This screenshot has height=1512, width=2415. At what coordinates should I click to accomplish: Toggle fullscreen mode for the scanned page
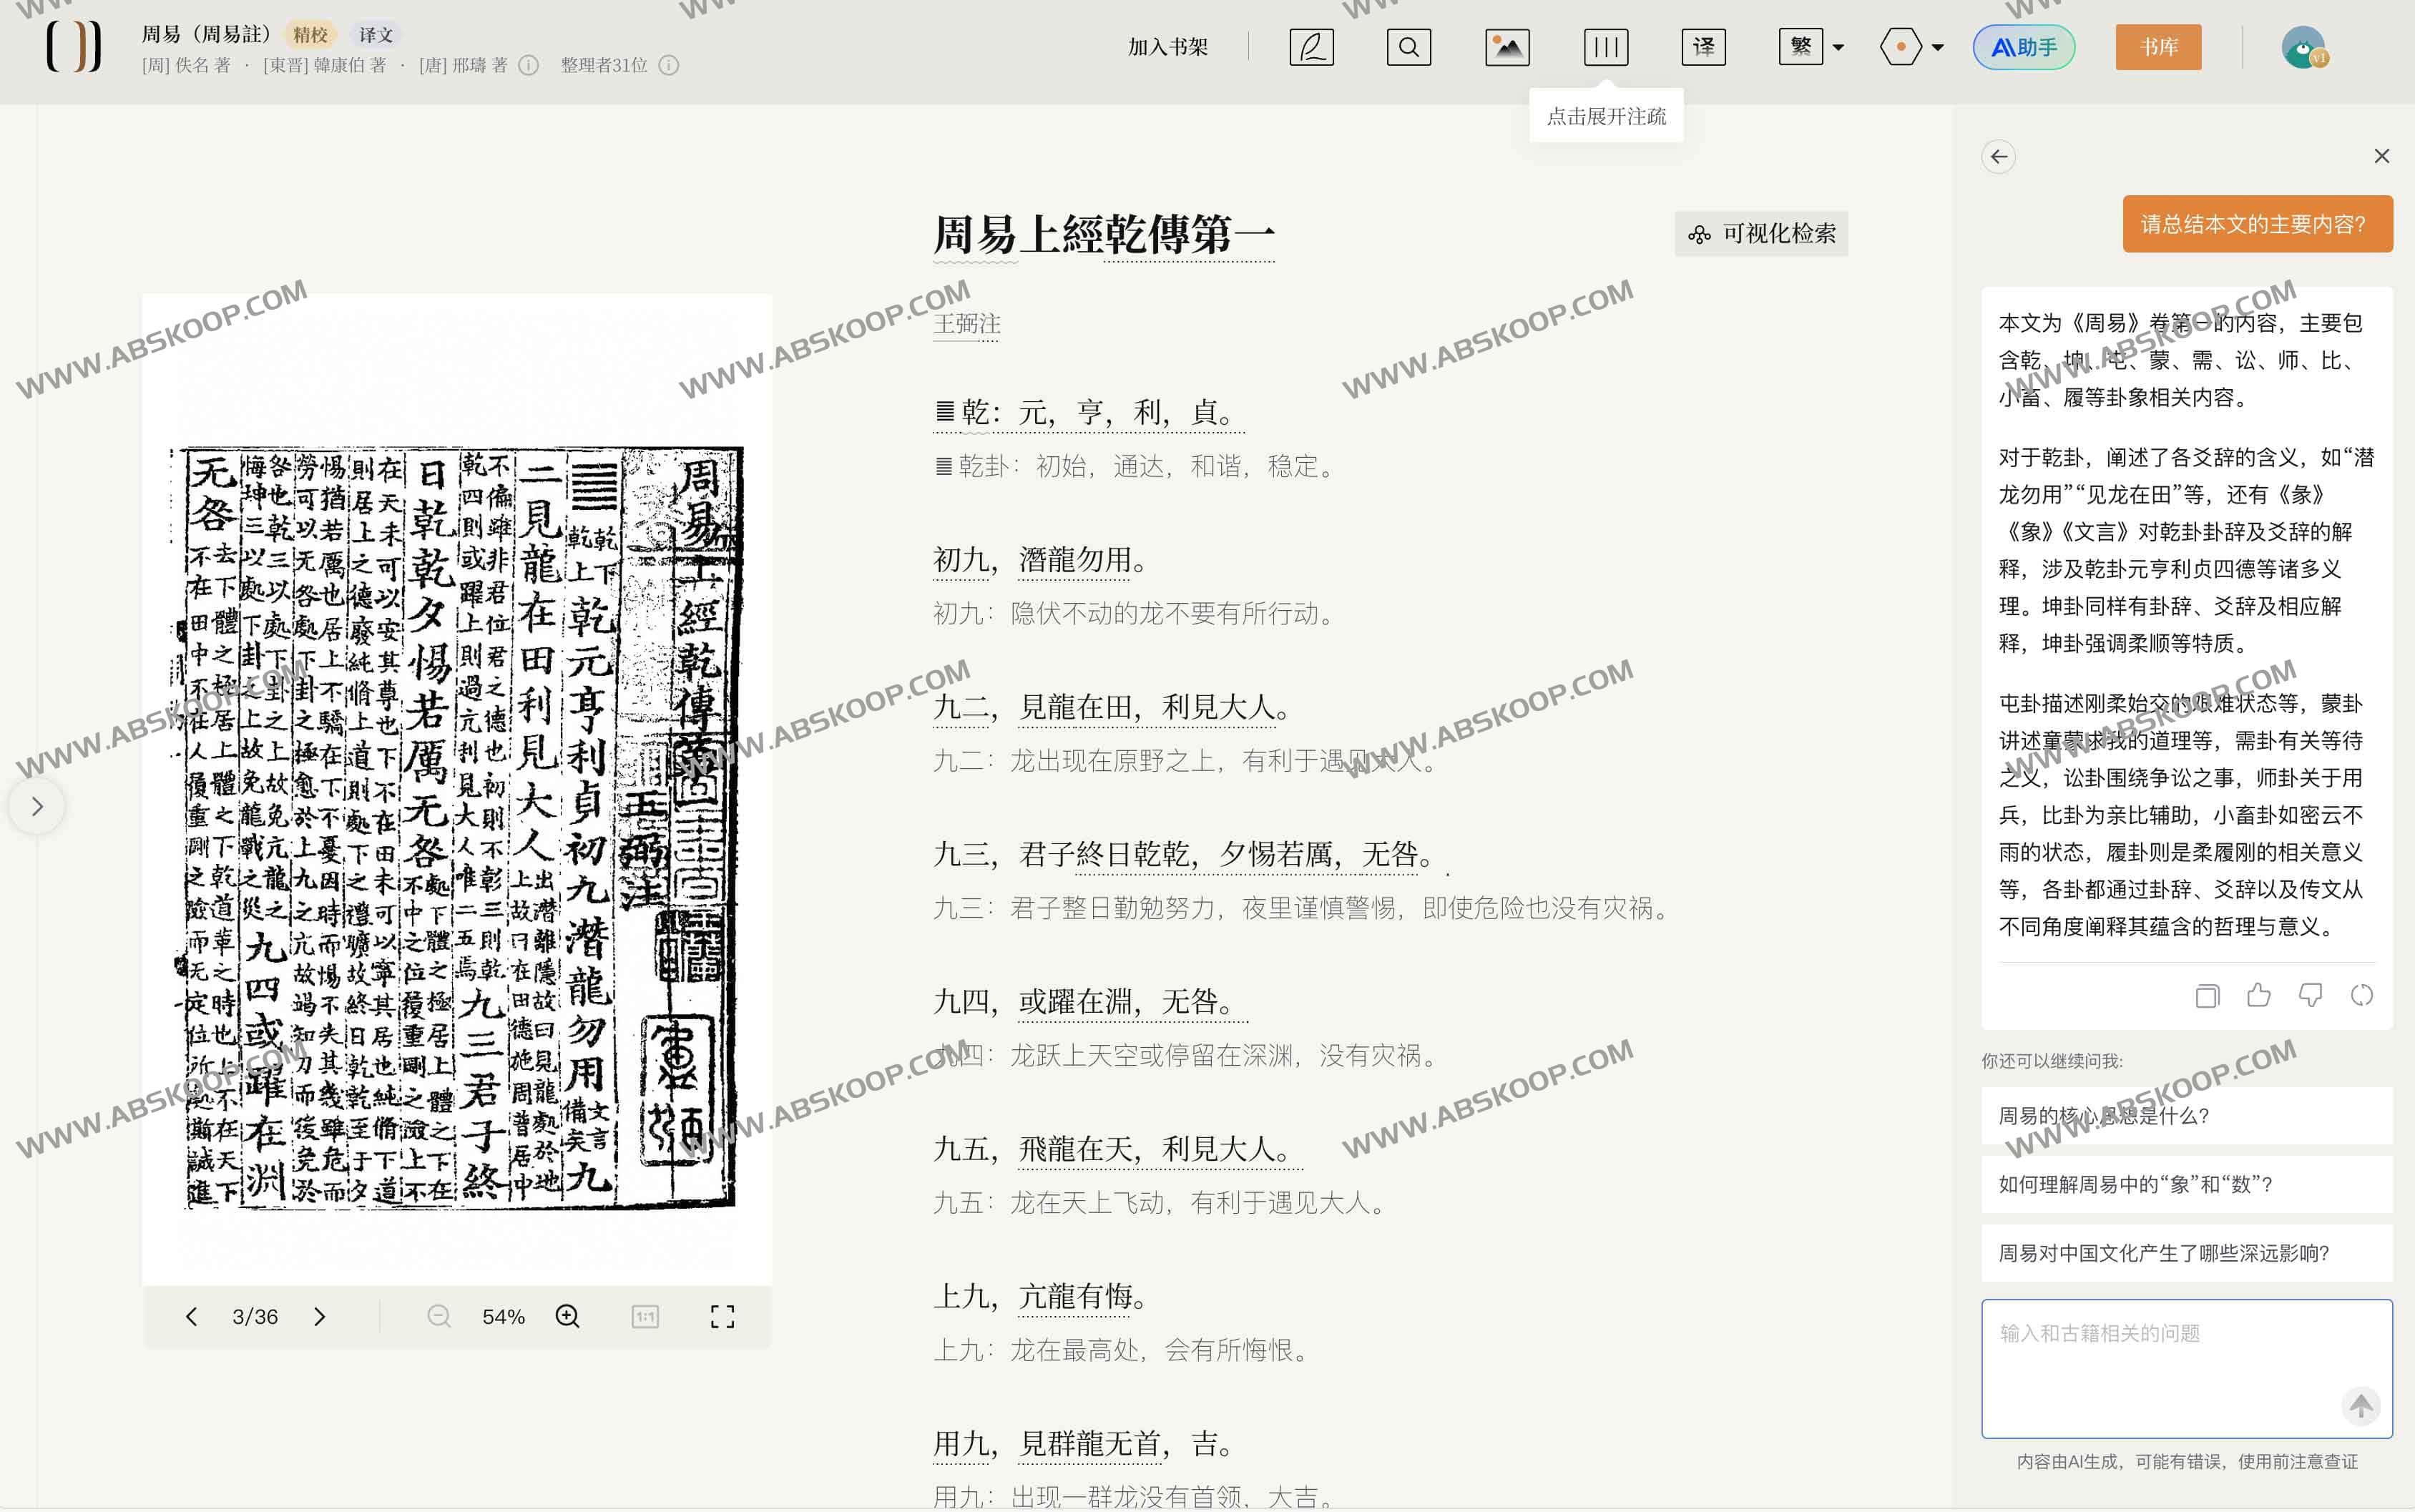point(723,1316)
